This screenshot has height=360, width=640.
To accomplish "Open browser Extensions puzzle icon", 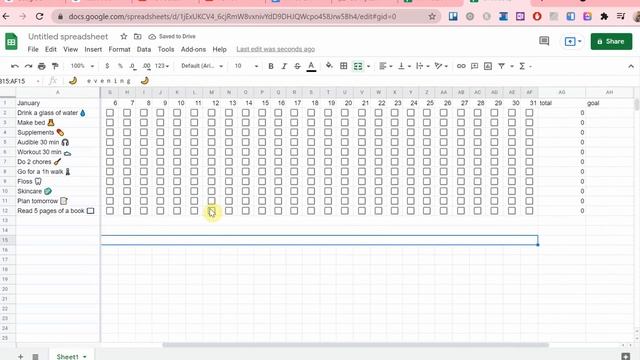I will (604, 16).
